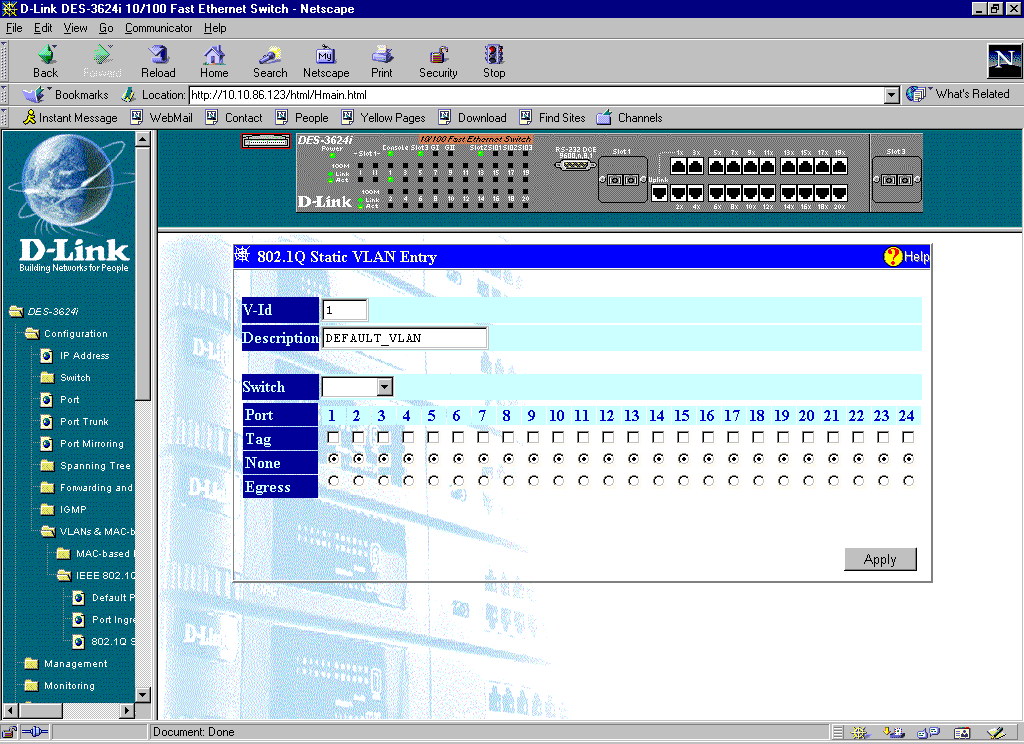Click the Description text field
This screenshot has height=744, width=1024.
(404, 338)
